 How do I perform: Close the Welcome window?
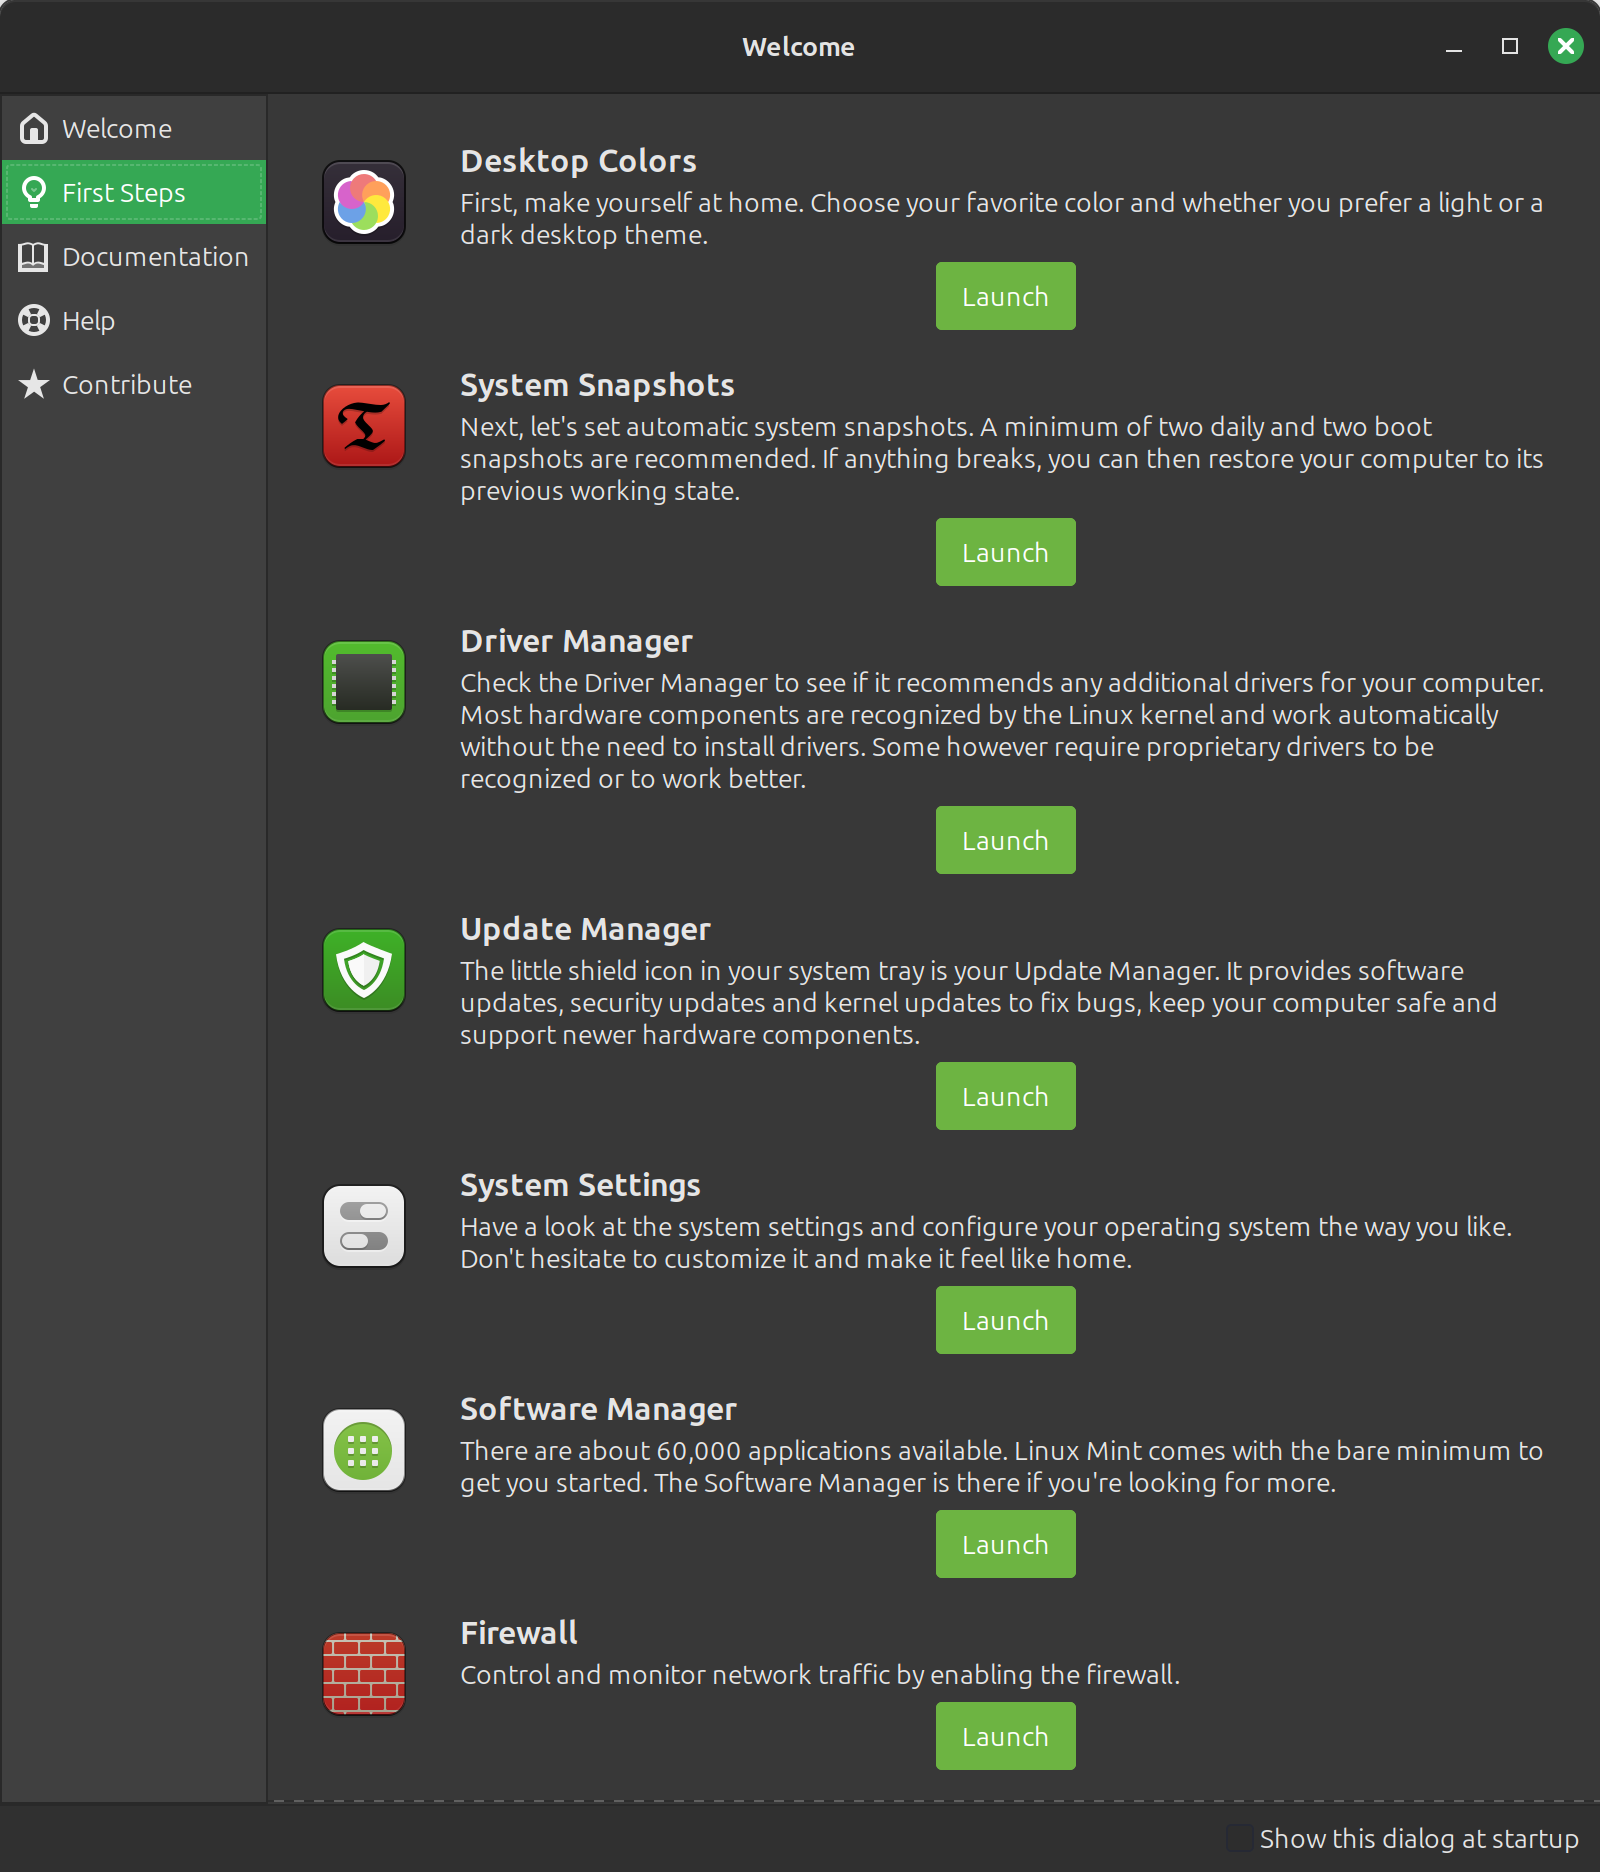click(x=1566, y=47)
